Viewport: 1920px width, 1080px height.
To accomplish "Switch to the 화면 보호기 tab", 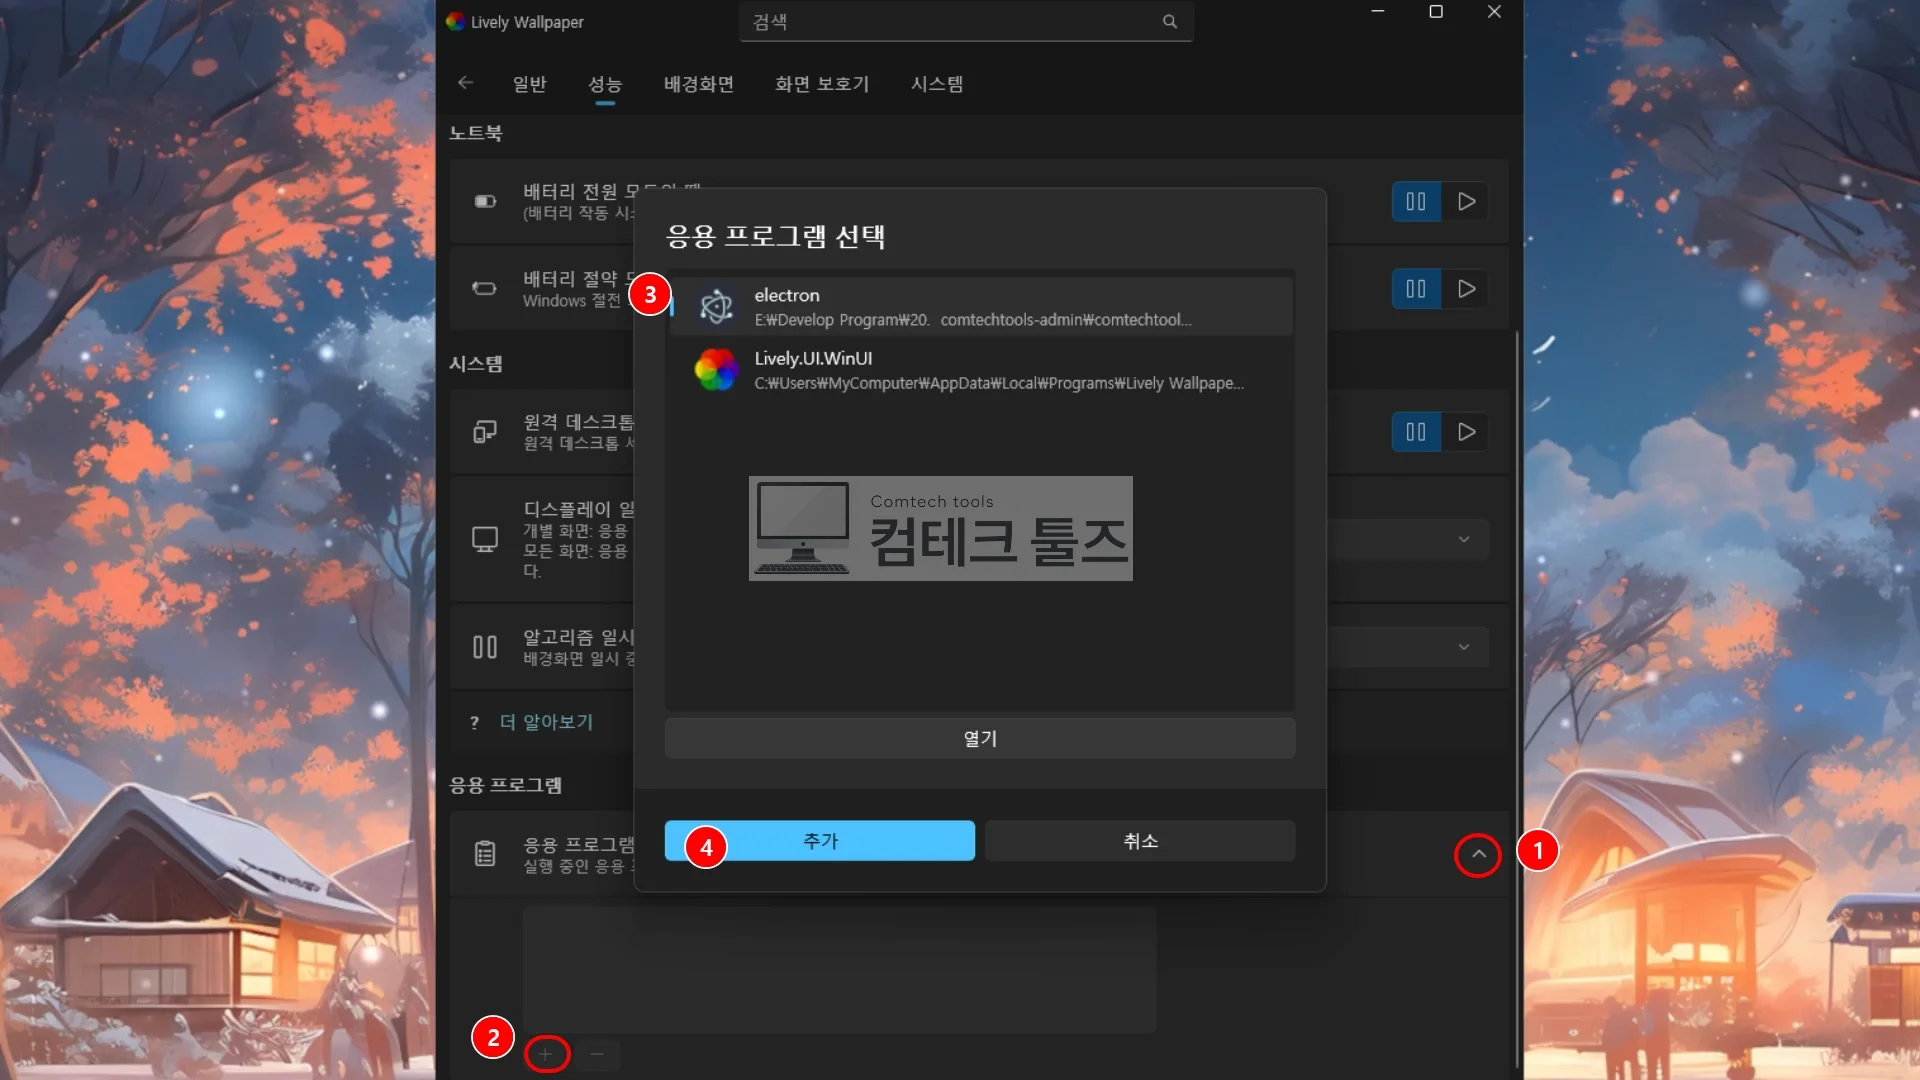I will pyautogui.click(x=822, y=84).
